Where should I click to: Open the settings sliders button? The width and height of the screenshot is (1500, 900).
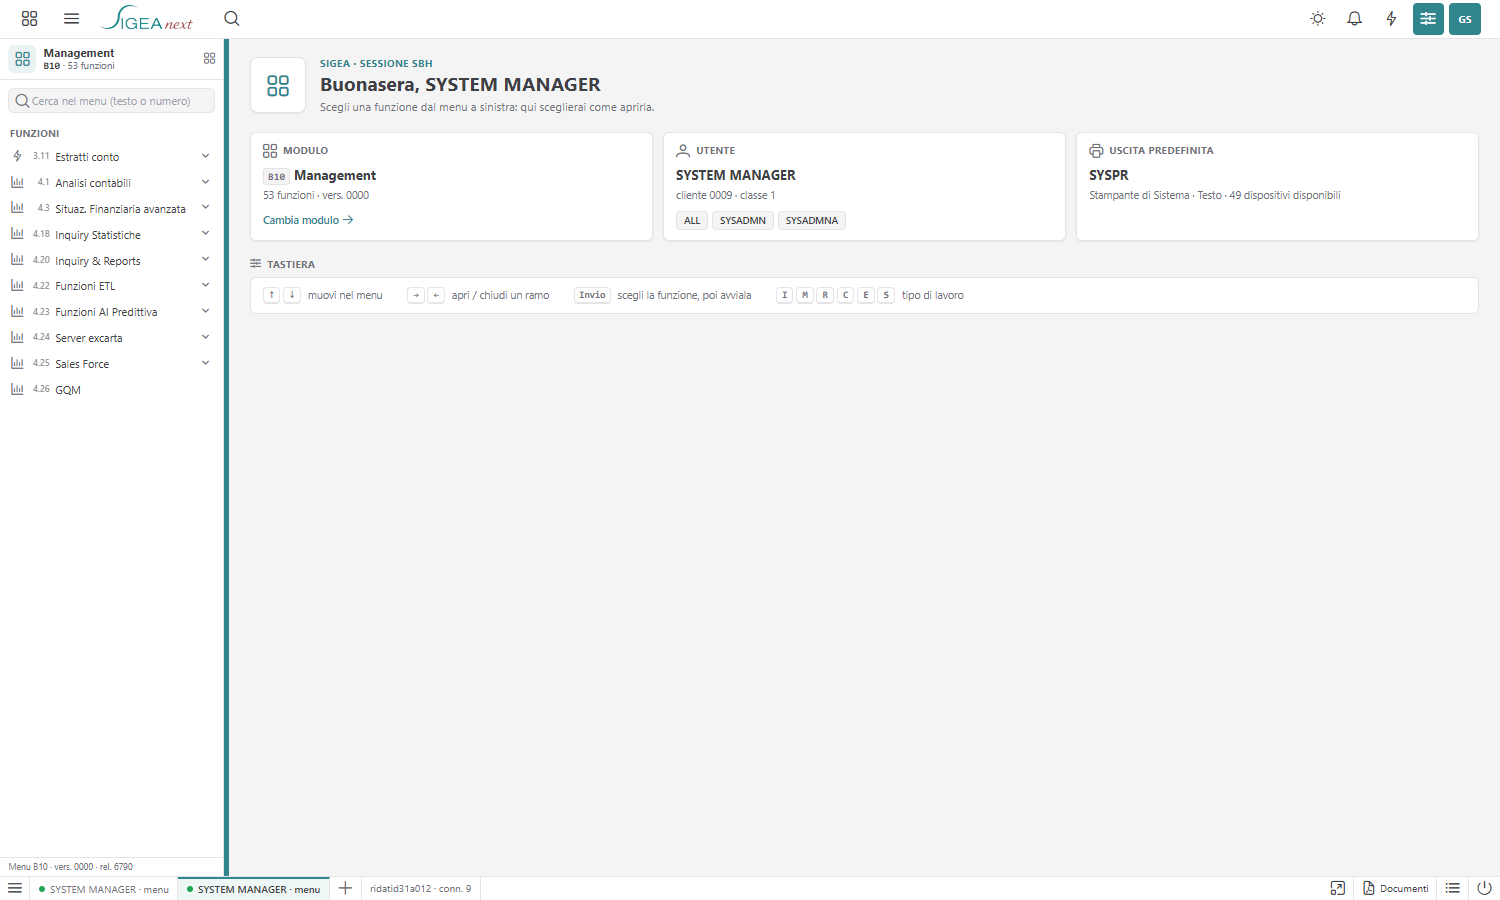pyautogui.click(x=1428, y=19)
